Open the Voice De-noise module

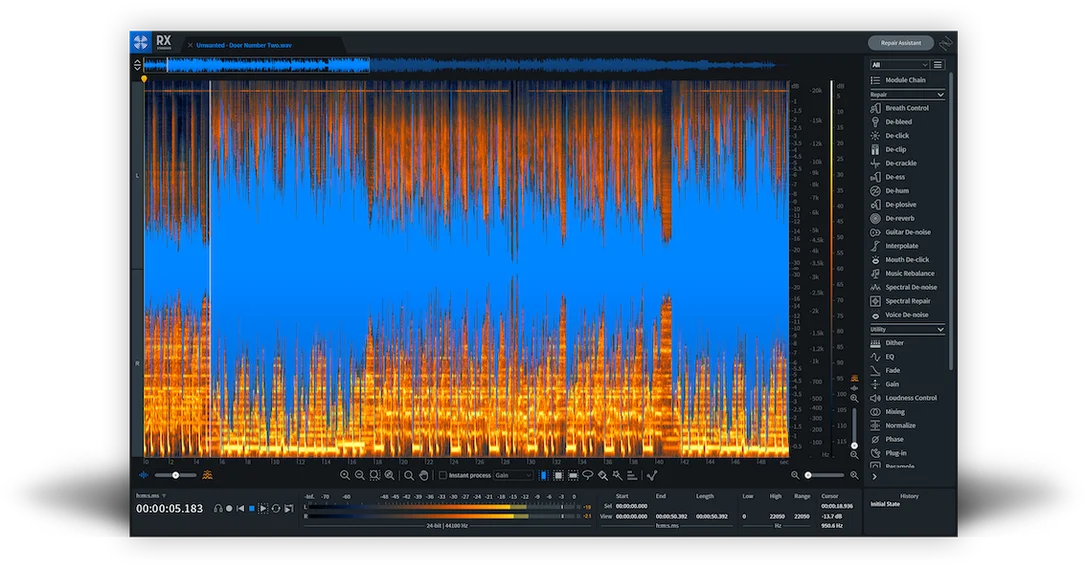pyautogui.click(x=900, y=315)
